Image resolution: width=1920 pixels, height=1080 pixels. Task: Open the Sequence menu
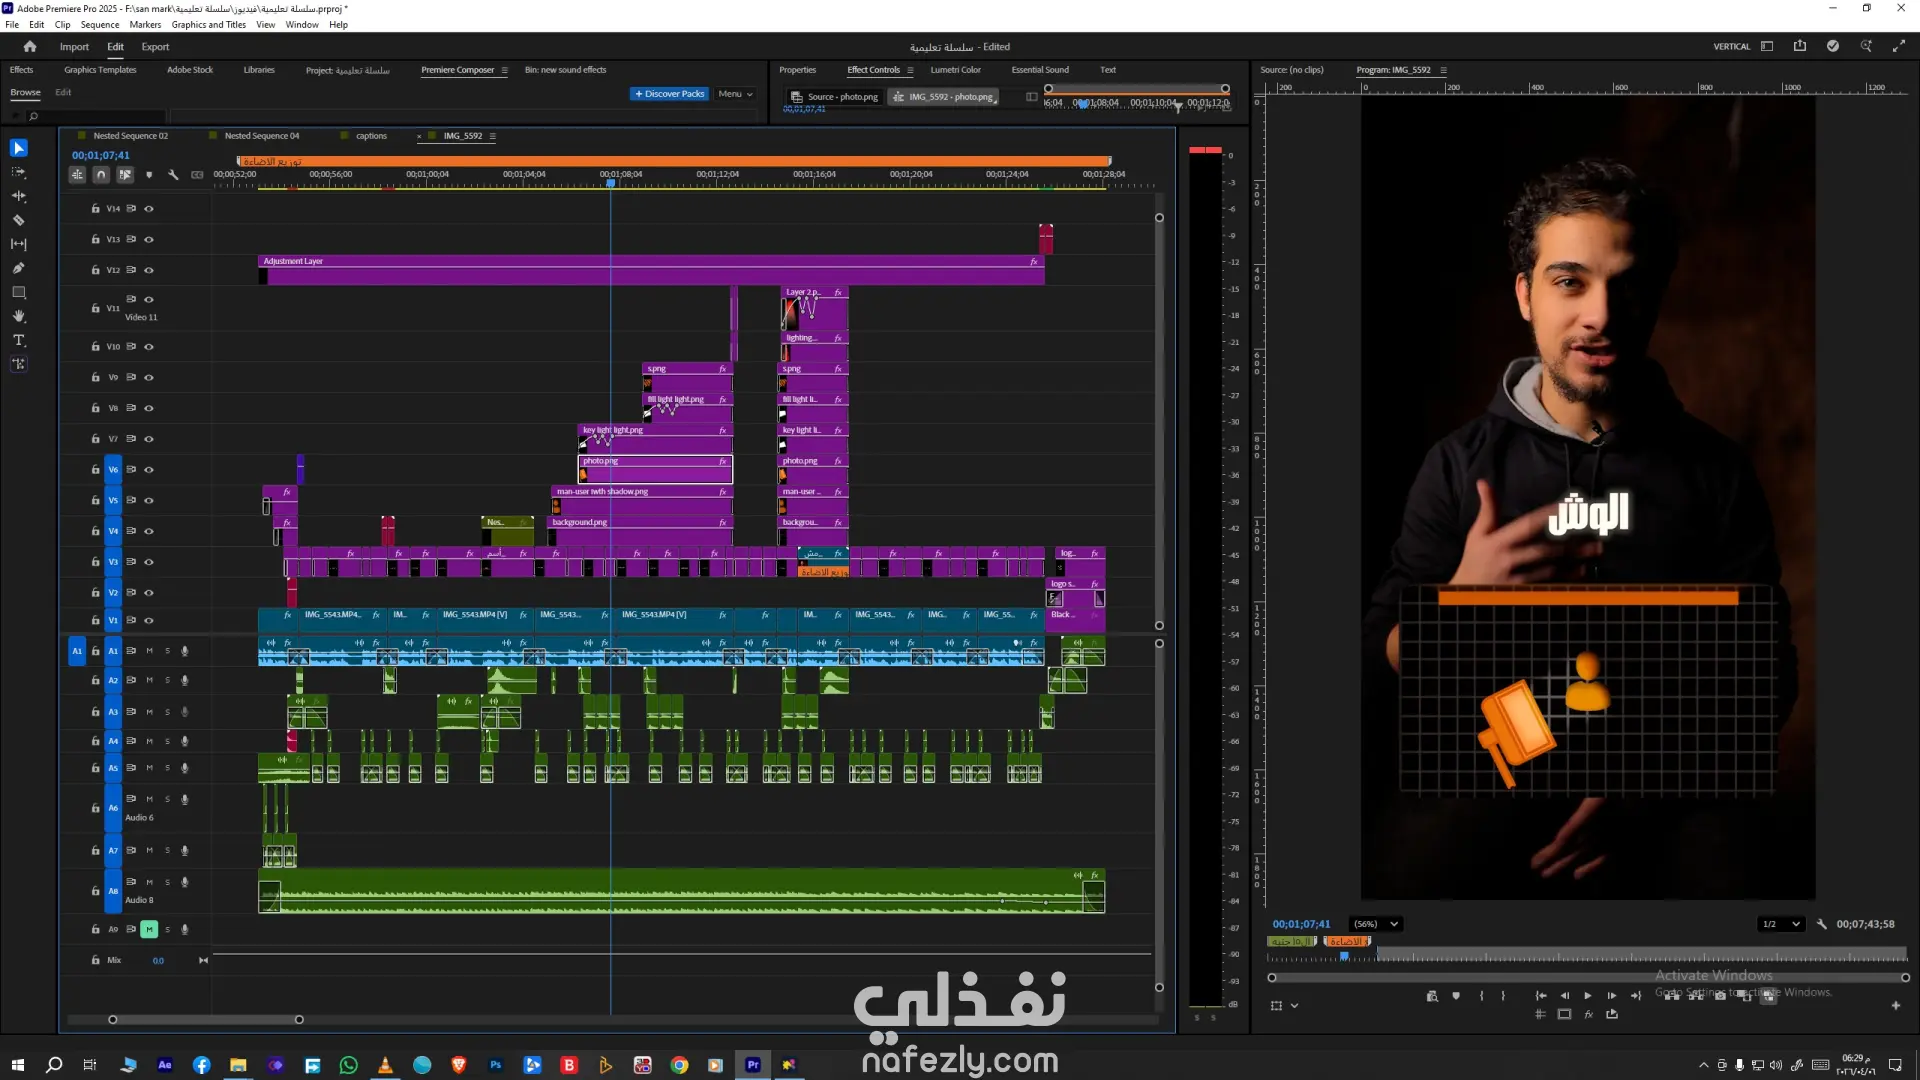pos(99,25)
